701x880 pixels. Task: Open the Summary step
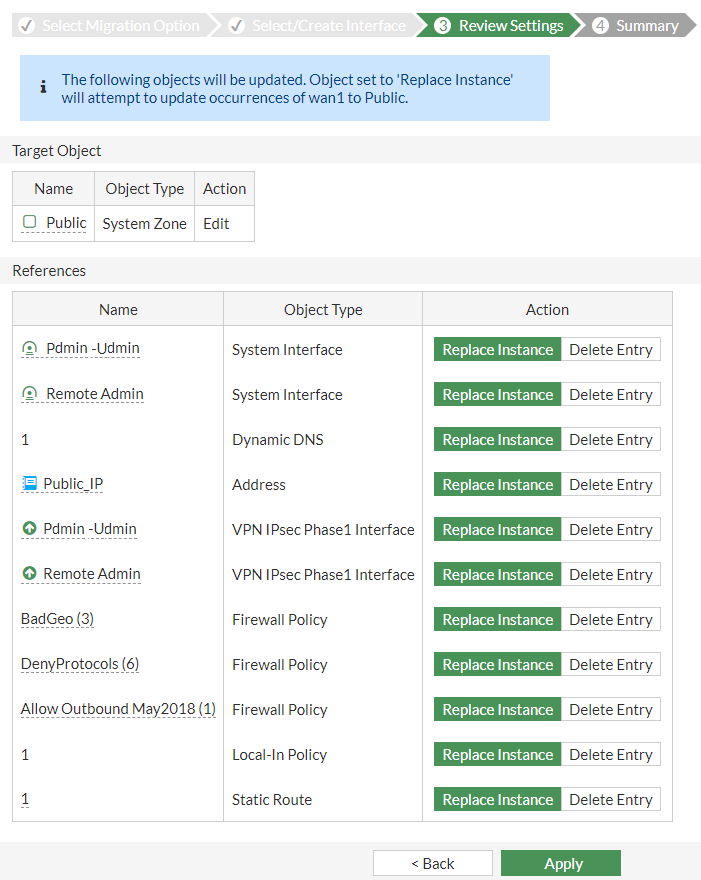point(637,26)
